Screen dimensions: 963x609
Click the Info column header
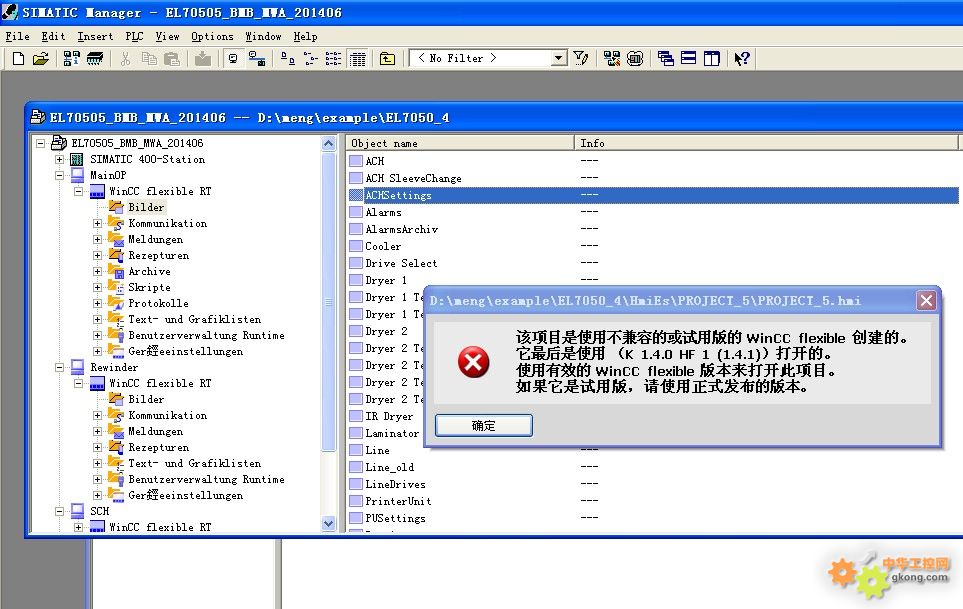[766, 143]
